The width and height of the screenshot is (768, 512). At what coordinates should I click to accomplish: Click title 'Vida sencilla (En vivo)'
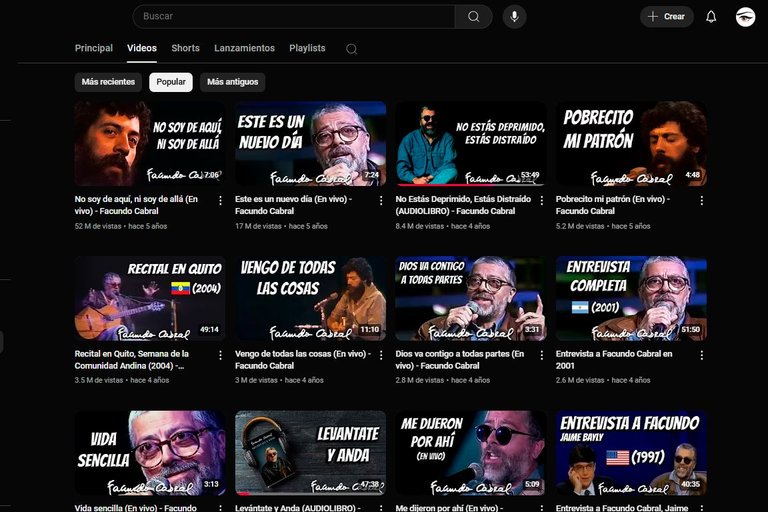tap(136, 508)
